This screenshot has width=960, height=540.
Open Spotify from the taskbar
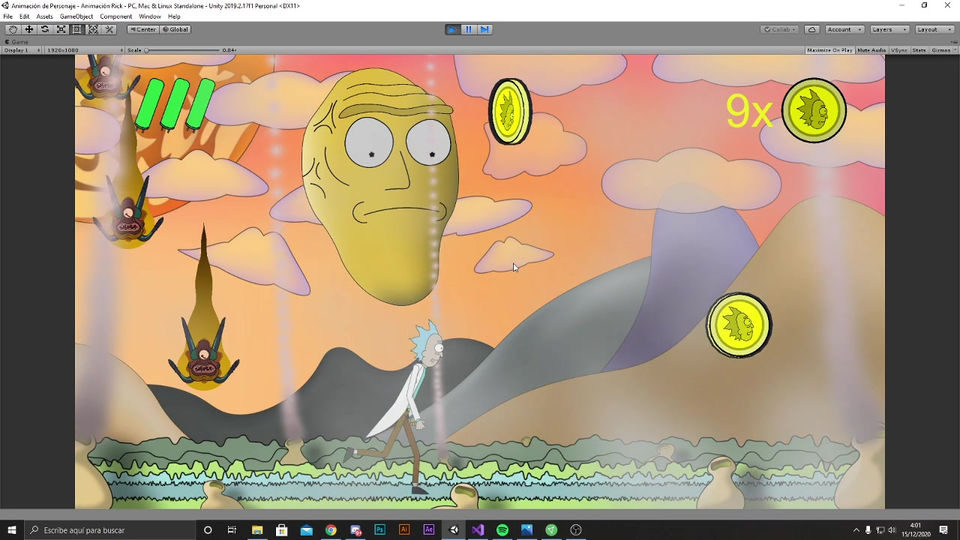click(x=503, y=530)
